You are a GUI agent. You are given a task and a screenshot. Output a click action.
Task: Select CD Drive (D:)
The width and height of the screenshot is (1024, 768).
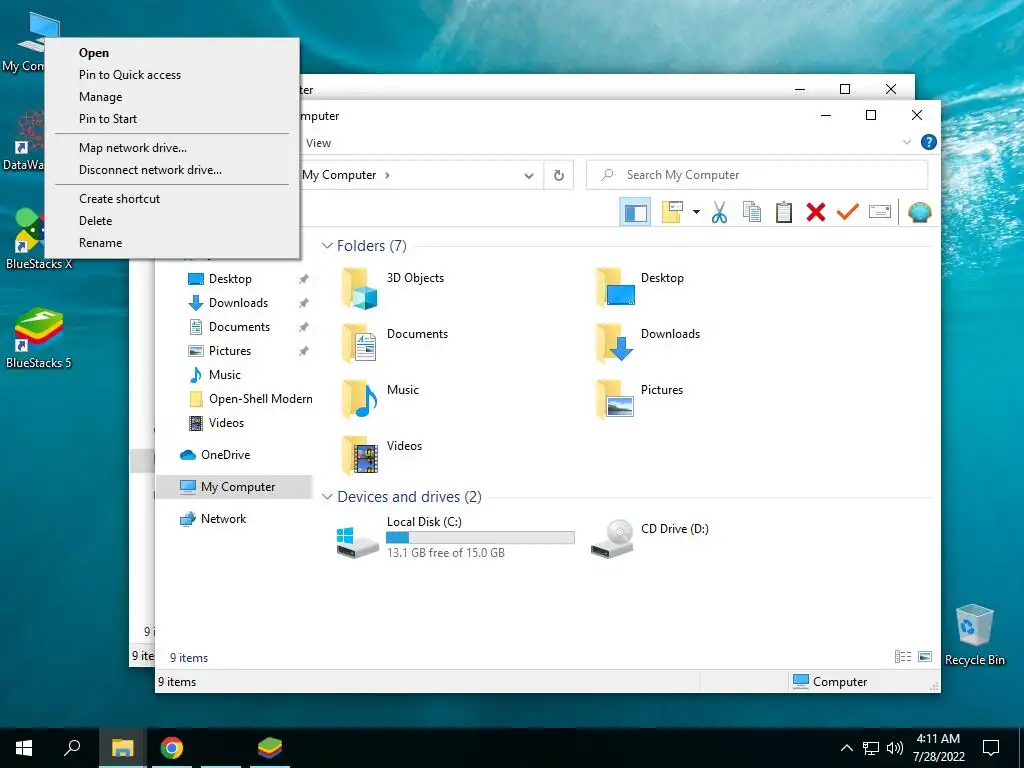[x=650, y=537]
